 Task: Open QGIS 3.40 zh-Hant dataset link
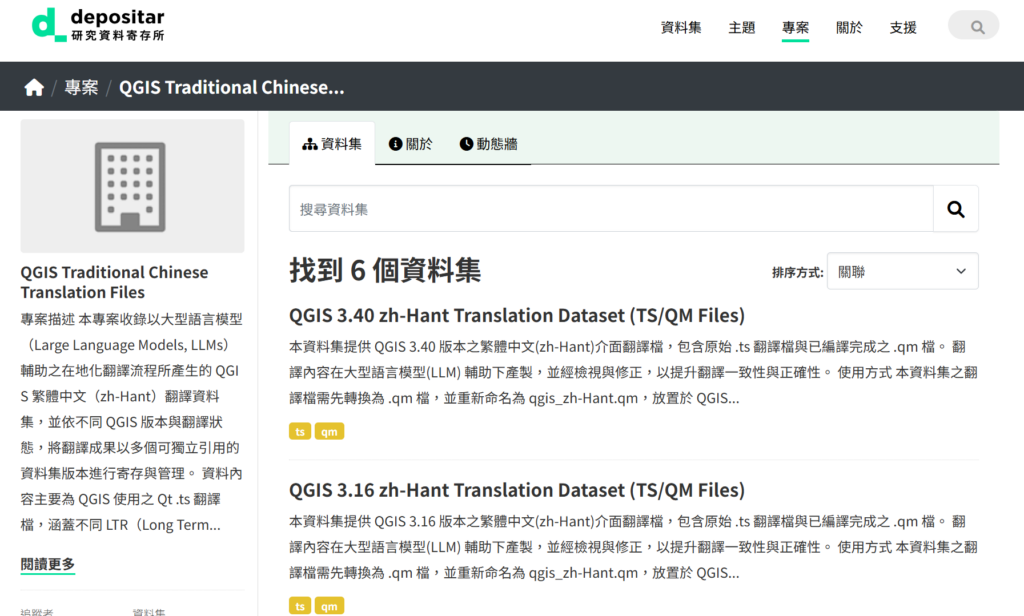point(516,316)
